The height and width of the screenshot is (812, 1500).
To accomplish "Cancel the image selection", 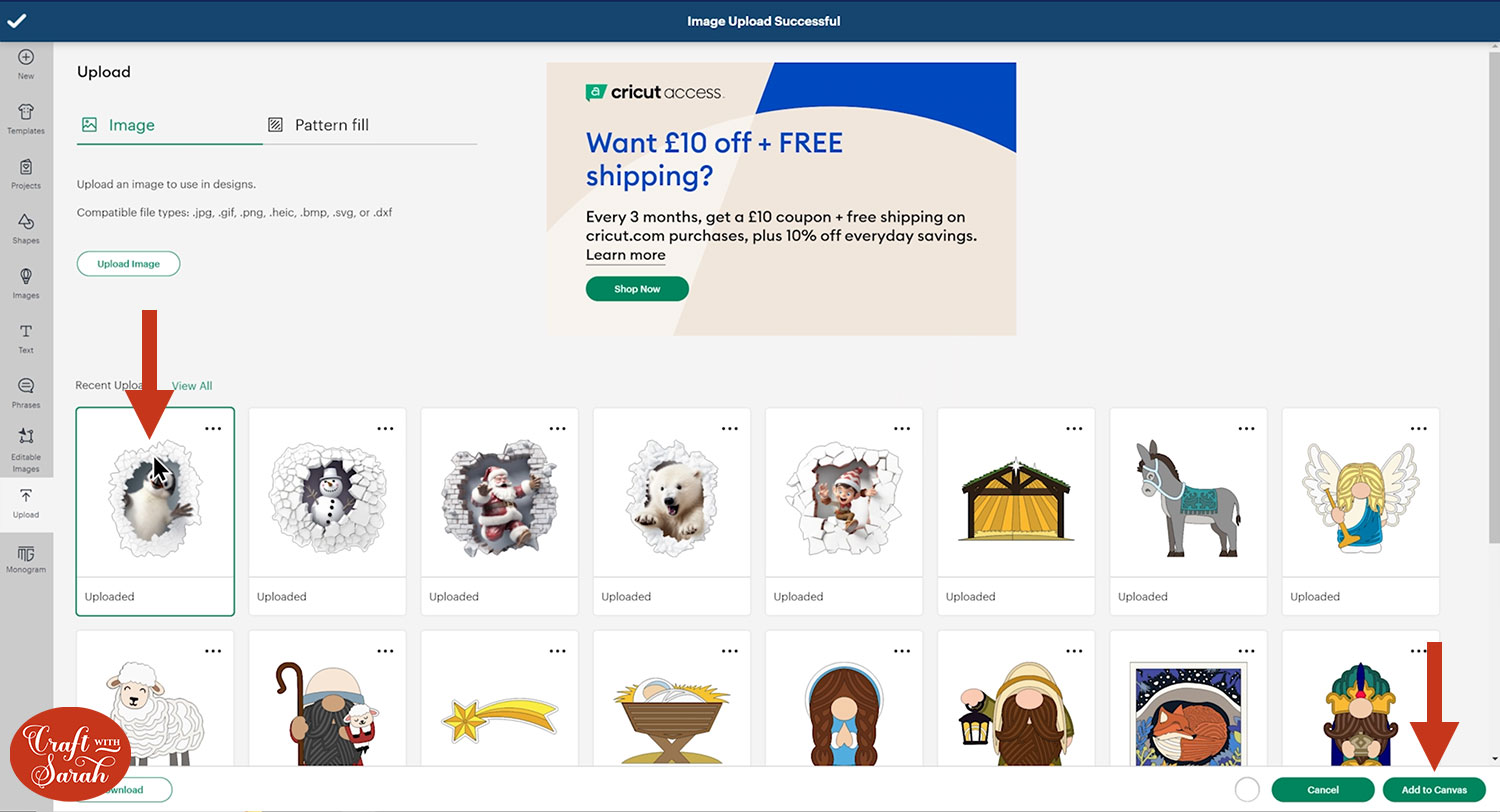I will coord(1323,790).
